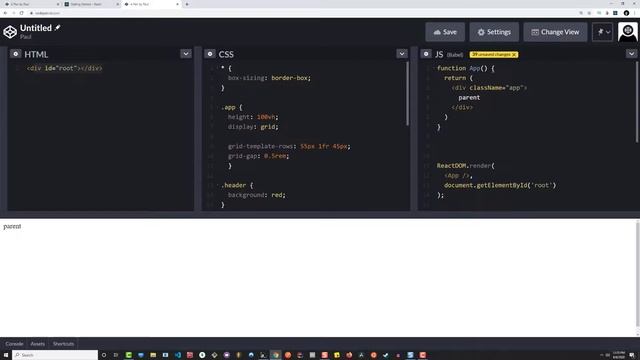Click the (Babel) preprocessor label

click(455, 55)
